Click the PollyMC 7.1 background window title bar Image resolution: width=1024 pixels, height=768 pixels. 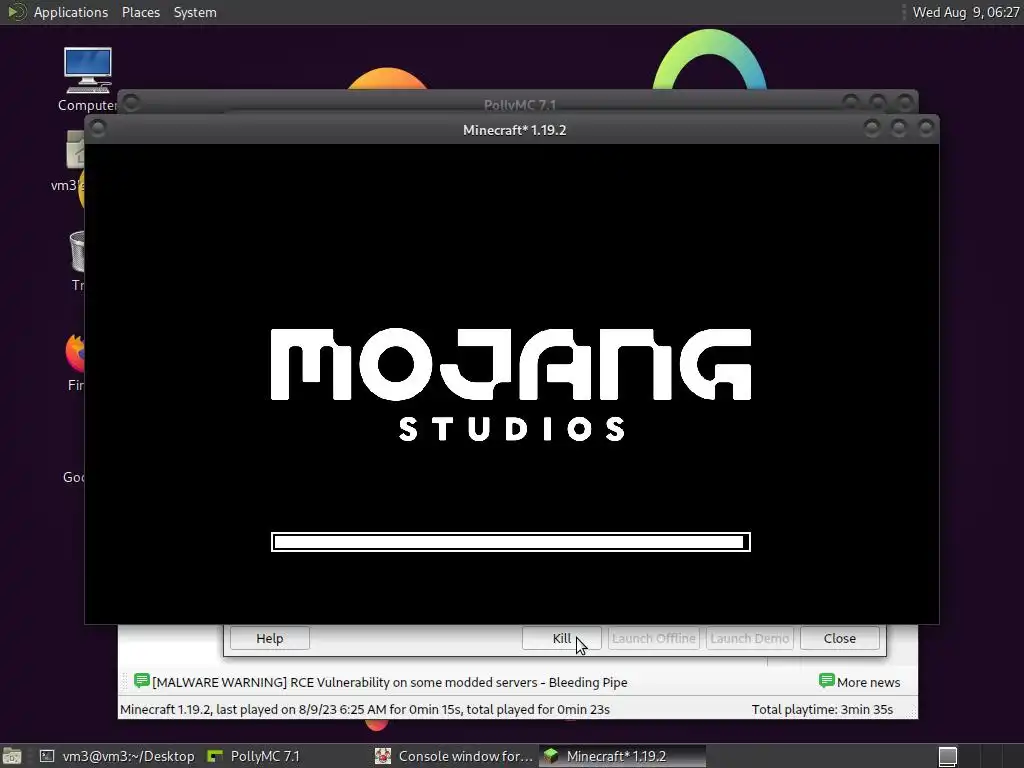[519, 103]
